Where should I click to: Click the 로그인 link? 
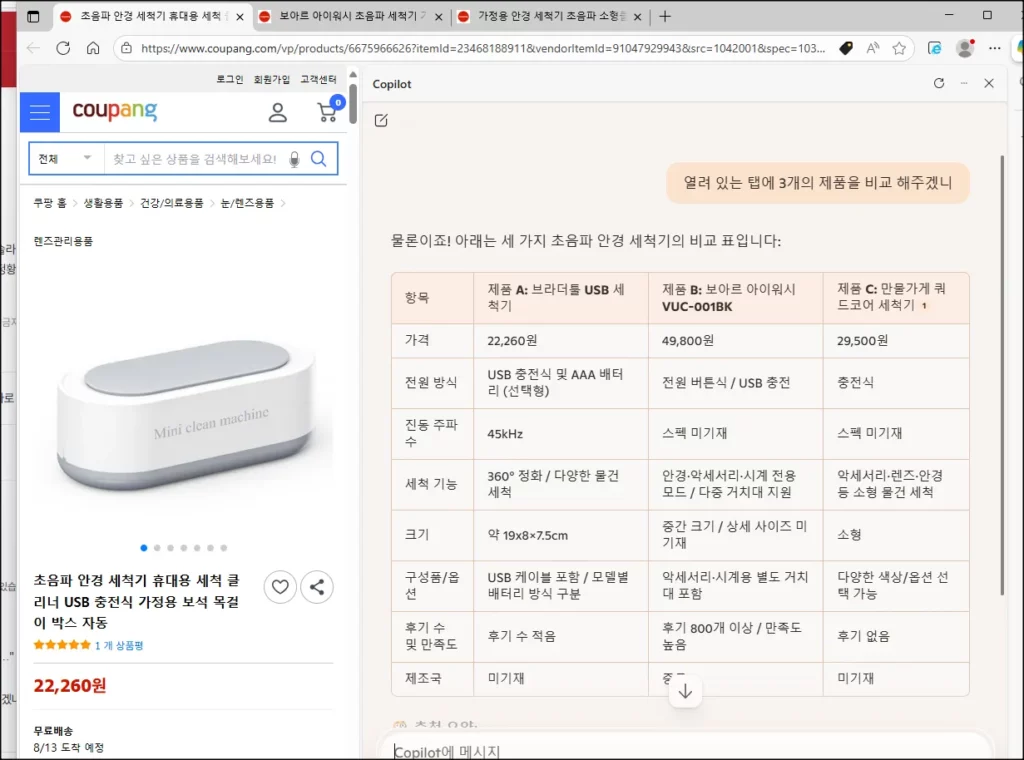click(x=230, y=79)
